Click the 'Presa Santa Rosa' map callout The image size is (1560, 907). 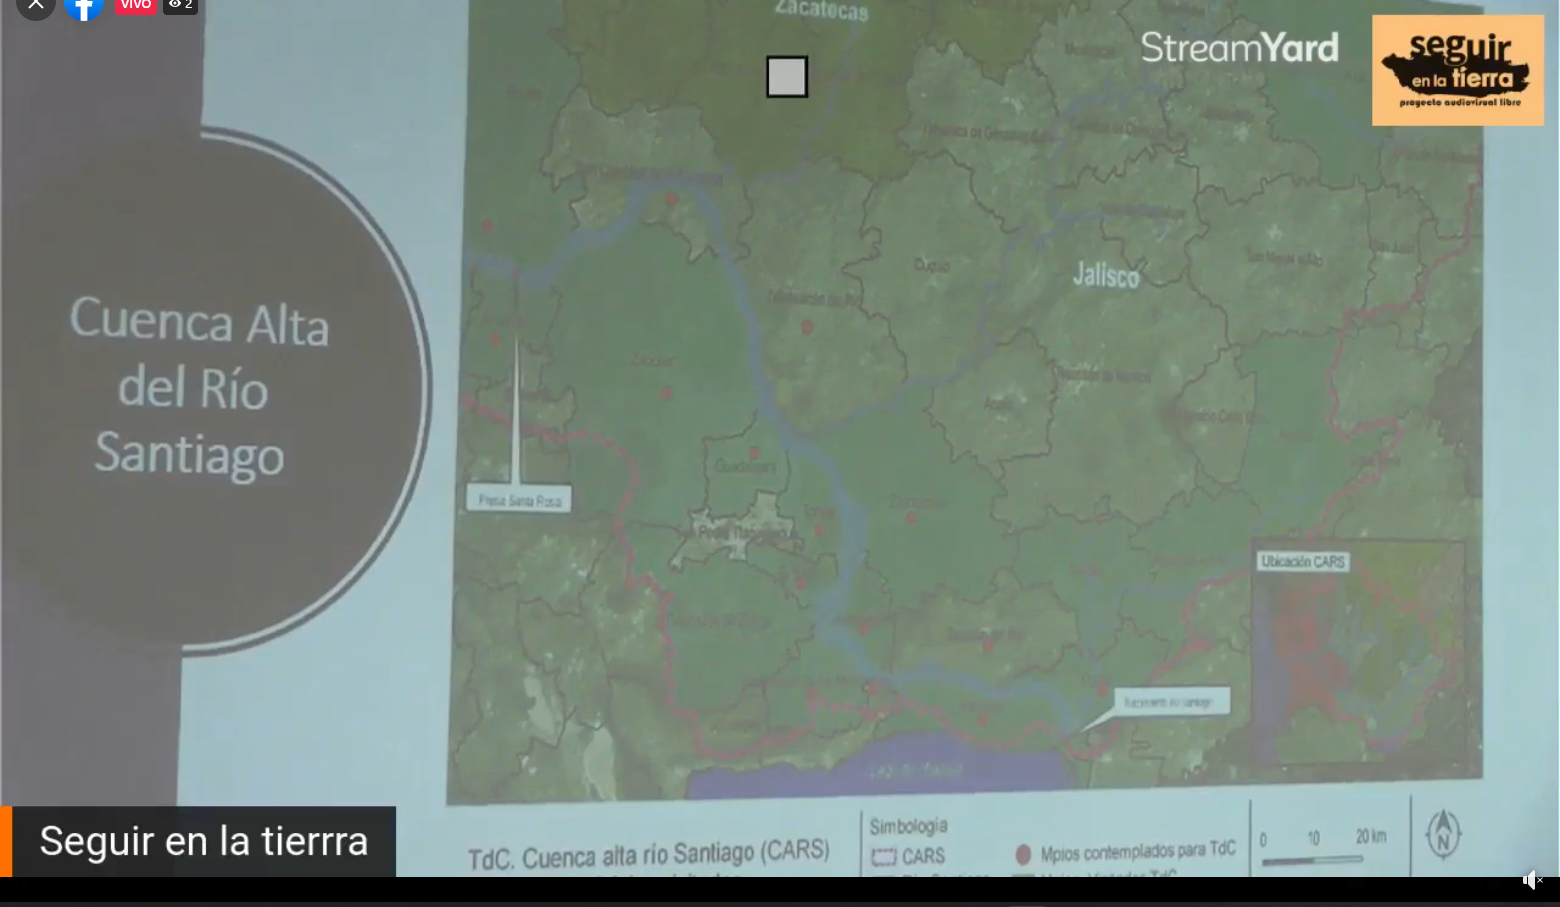(519, 500)
